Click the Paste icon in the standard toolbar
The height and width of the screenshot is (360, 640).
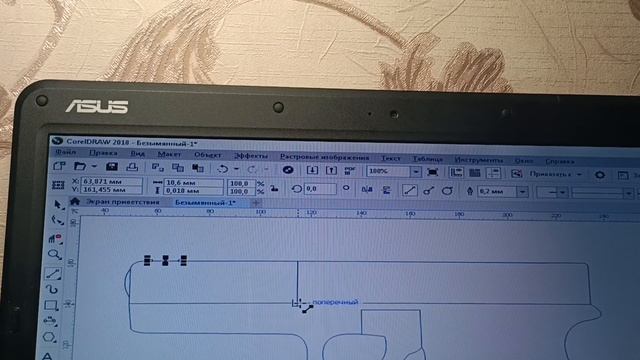coord(198,168)
